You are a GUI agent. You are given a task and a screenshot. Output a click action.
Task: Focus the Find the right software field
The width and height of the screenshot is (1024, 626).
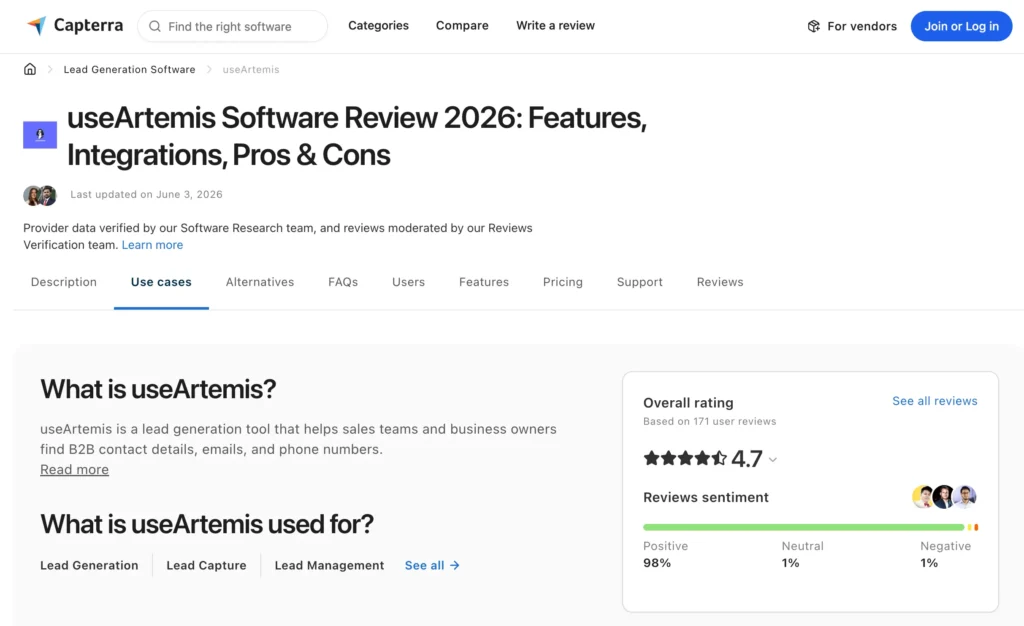232,26
